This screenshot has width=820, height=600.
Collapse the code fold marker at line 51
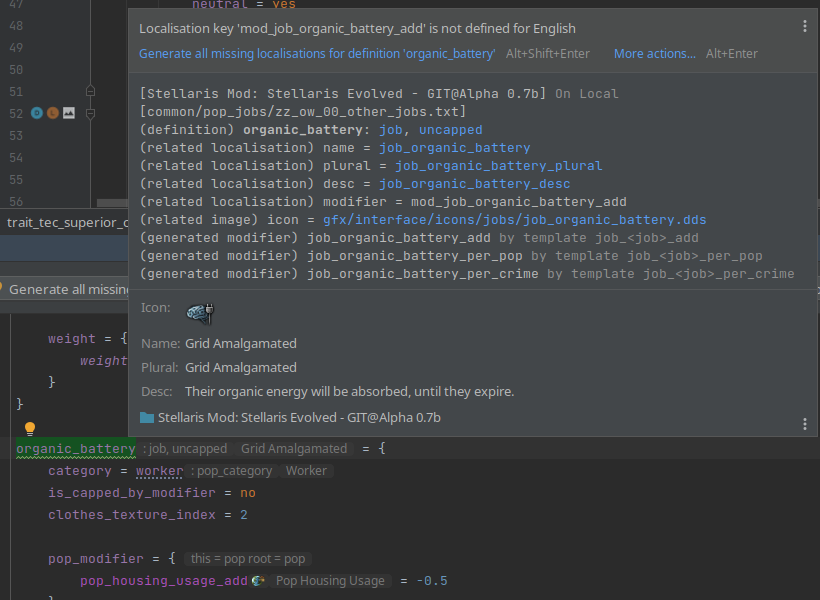tap(90, 91)
